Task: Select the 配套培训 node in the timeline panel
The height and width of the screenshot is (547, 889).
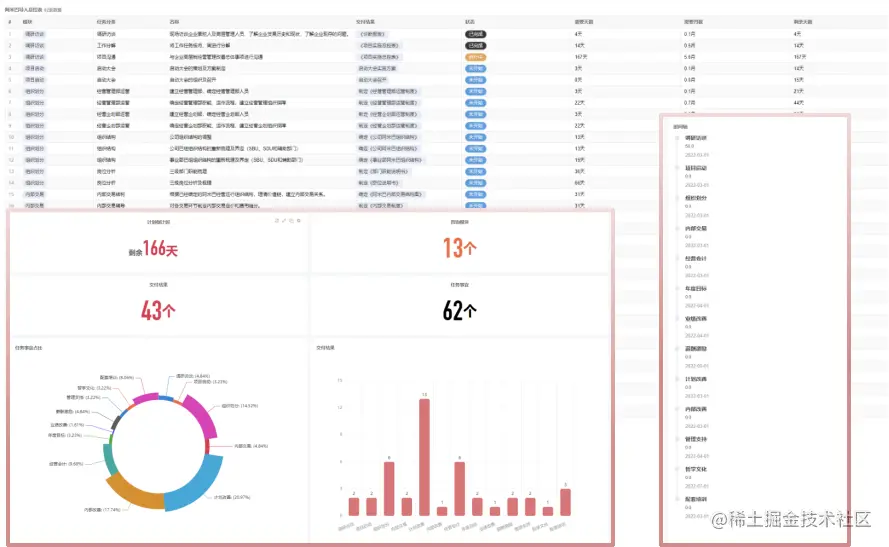Action: pos(696,499)
